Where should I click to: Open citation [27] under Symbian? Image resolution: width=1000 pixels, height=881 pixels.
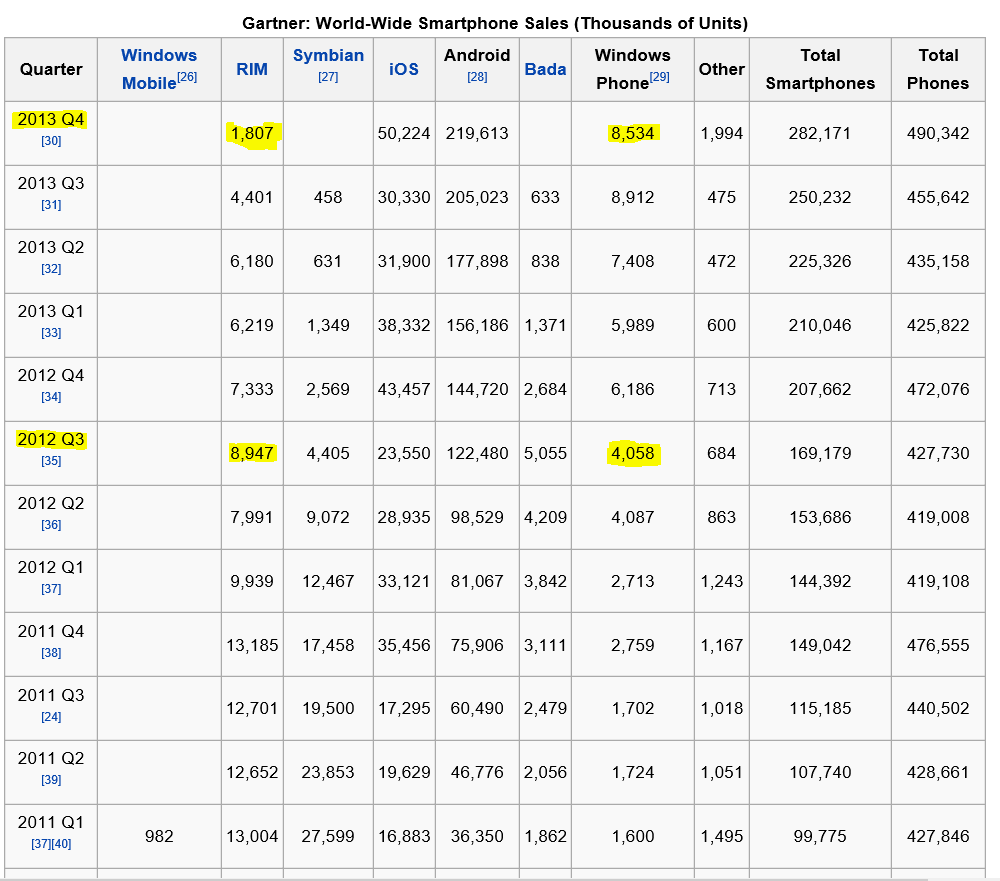(x=328, y=77)
